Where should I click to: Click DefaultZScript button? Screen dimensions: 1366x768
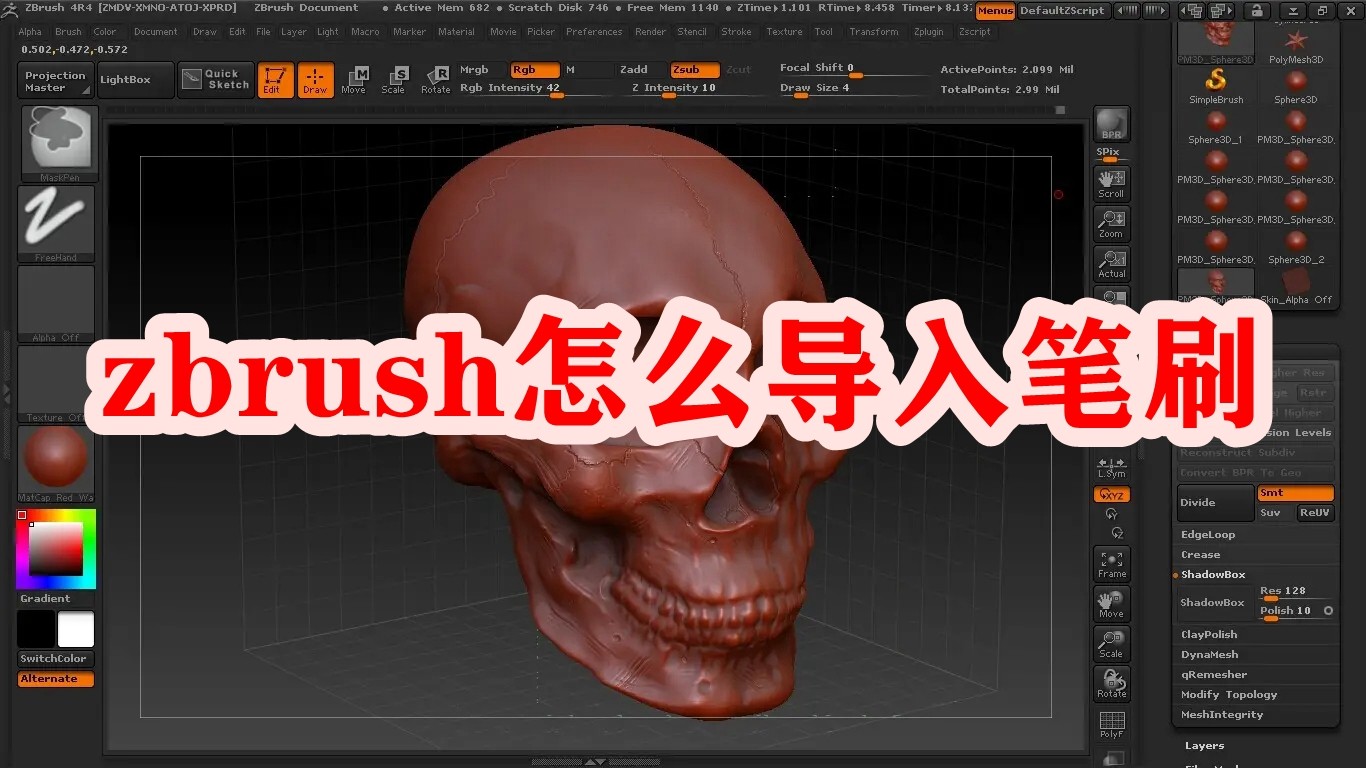(x=1062, y=11)
